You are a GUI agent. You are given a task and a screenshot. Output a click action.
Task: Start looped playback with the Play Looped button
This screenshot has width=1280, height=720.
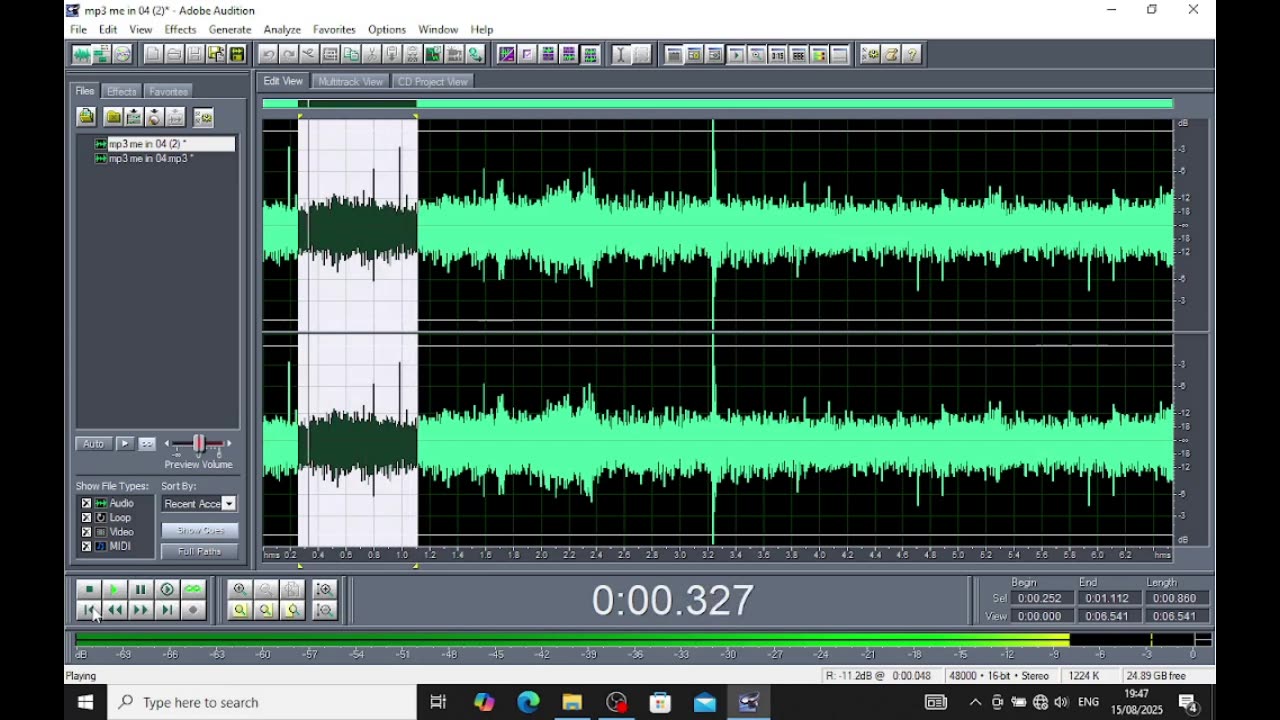[193, 590]
